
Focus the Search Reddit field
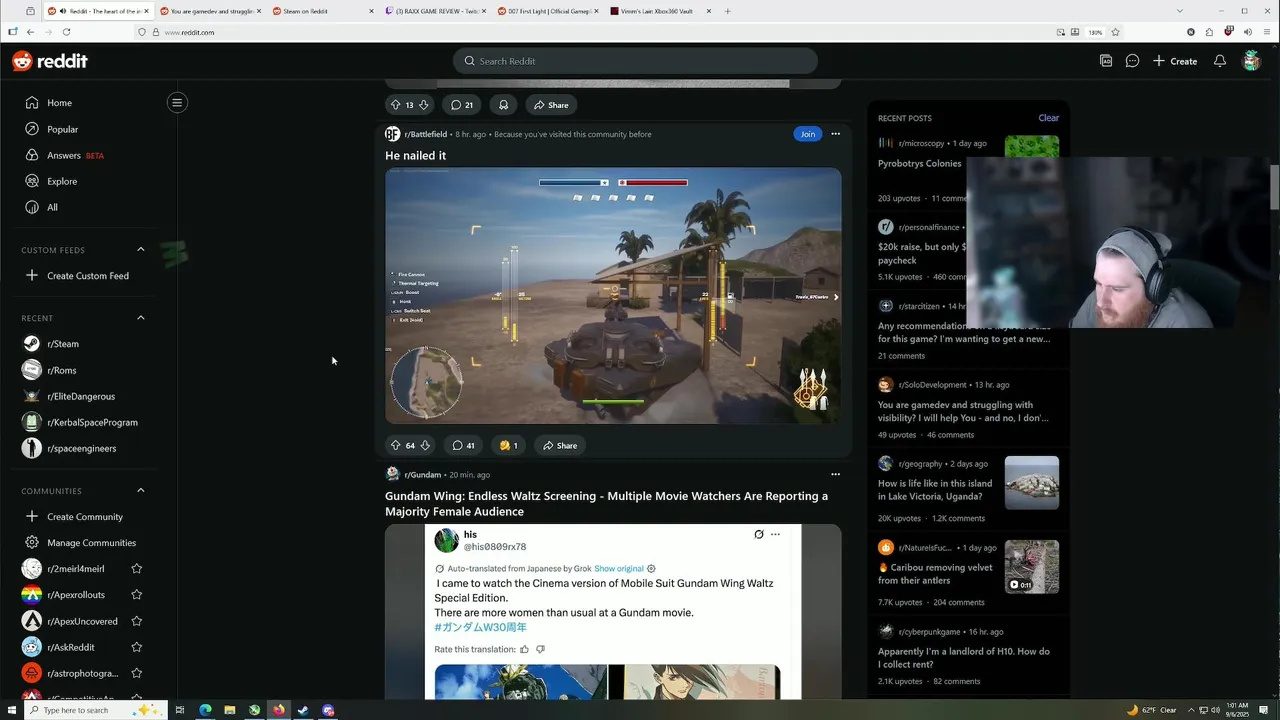635,61
